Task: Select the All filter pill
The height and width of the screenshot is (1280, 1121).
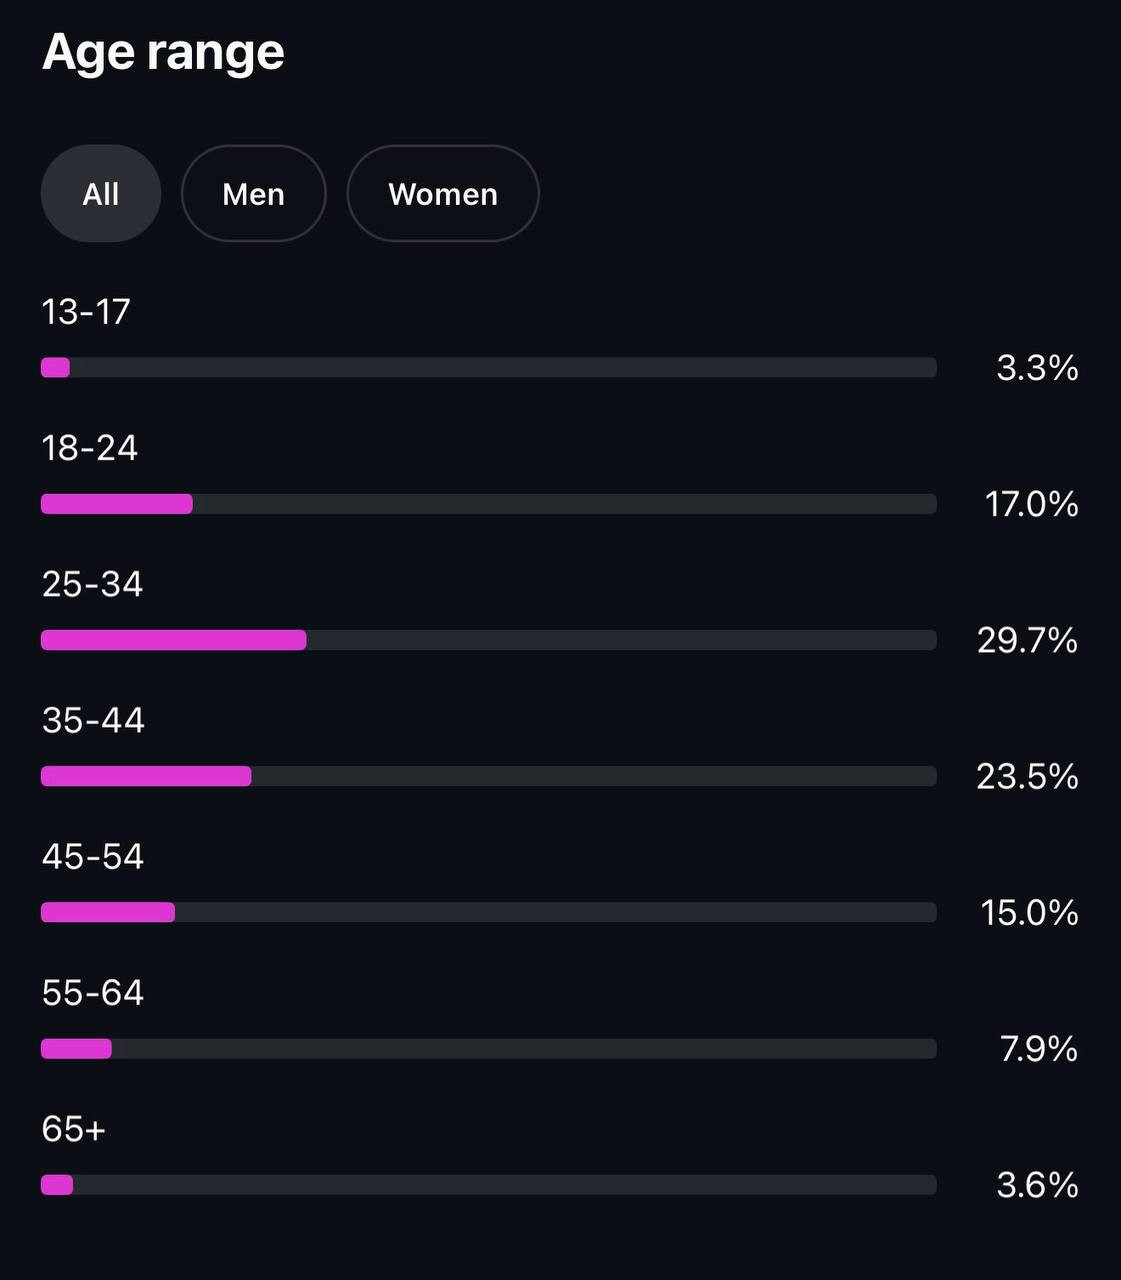Action: pyautogui.click(x=101, y=194)
